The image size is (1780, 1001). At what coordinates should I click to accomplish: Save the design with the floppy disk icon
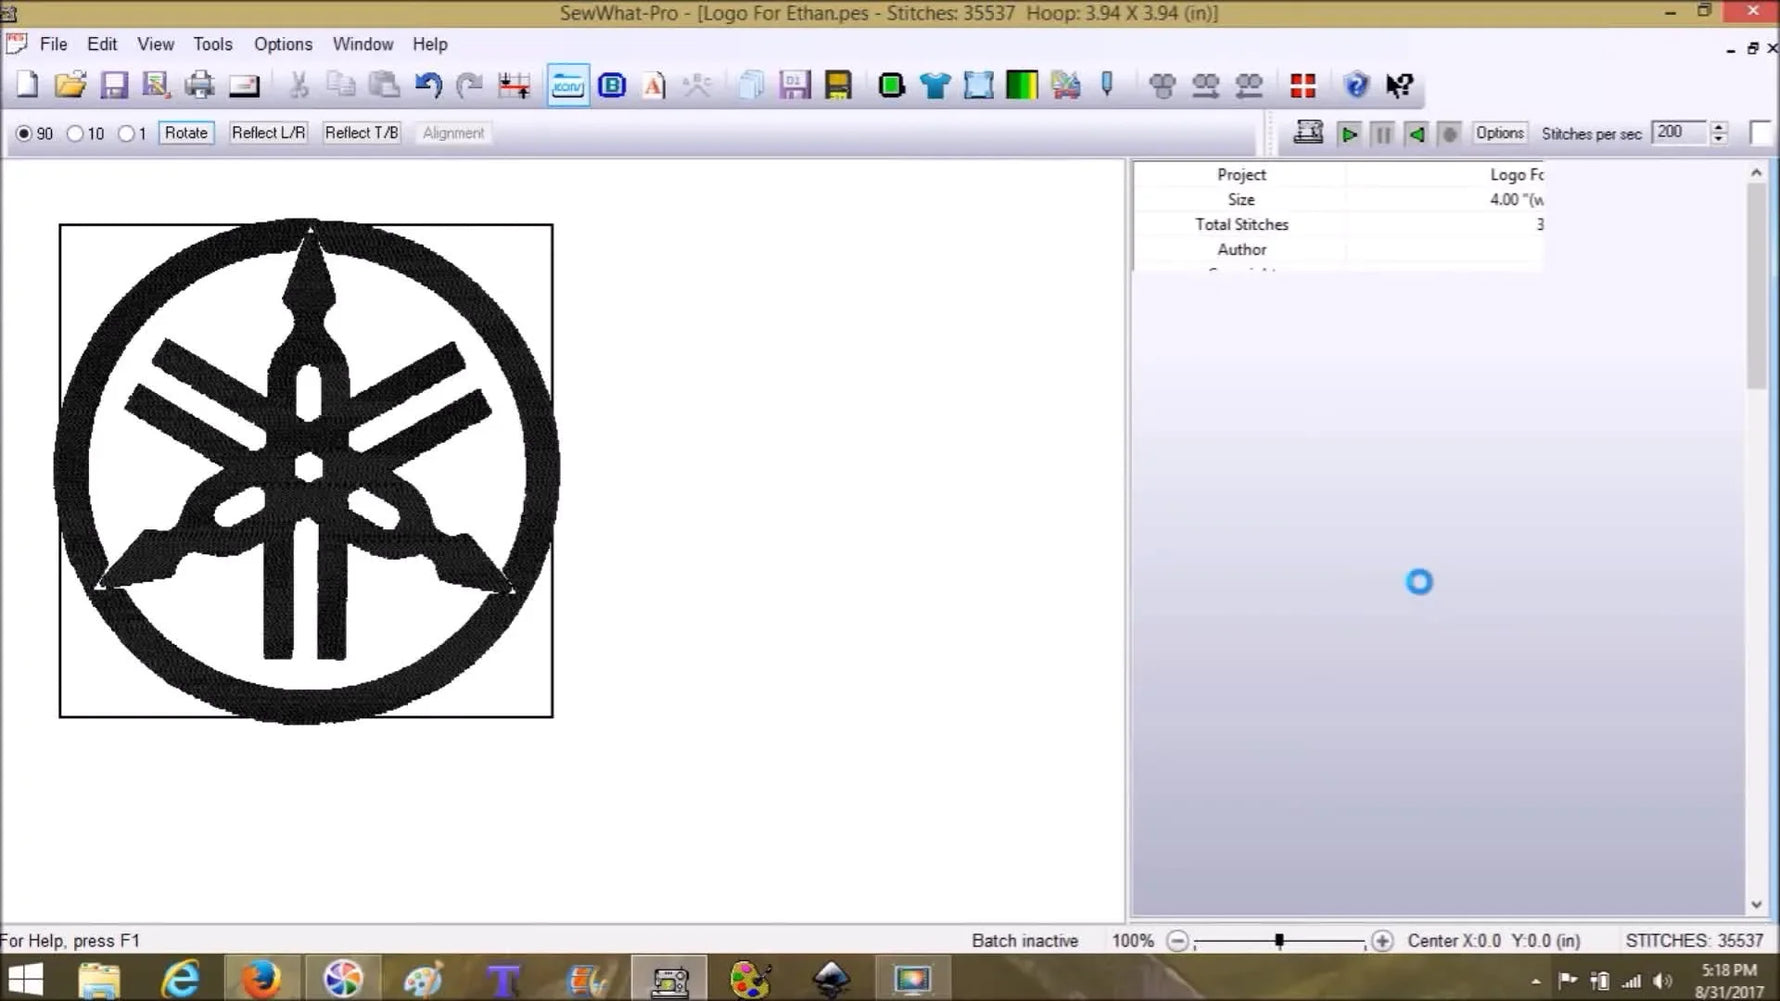[114, 85]
